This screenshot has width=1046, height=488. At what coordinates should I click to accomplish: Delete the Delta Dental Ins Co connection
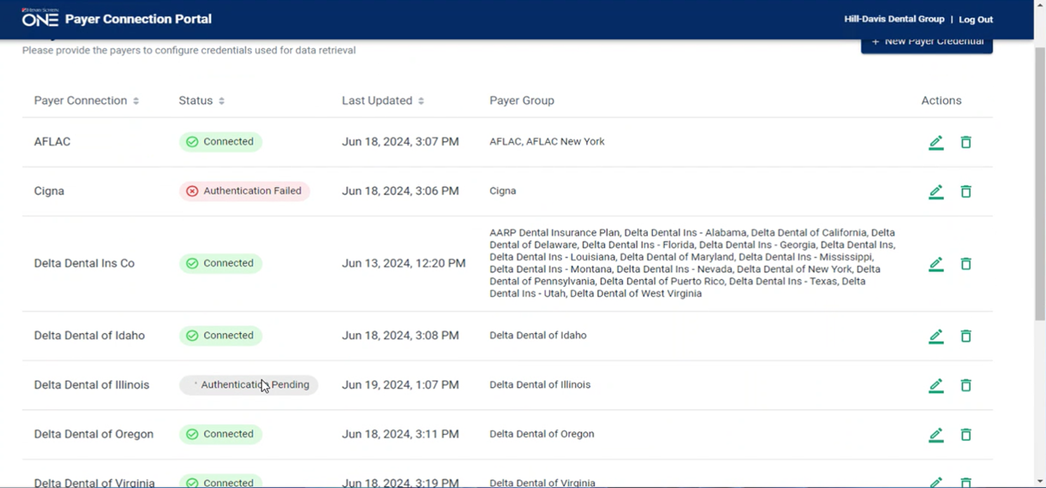965,263
